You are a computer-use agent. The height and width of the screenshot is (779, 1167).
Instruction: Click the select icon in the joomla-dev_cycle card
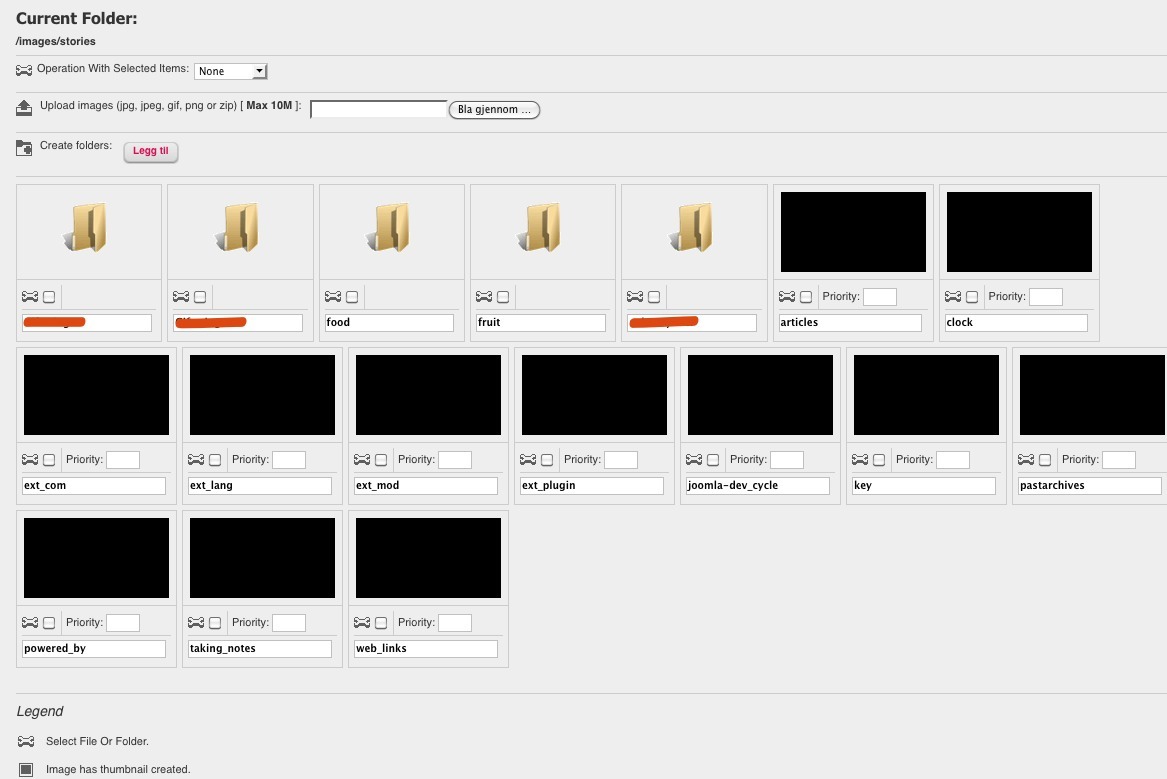[694, 460]
